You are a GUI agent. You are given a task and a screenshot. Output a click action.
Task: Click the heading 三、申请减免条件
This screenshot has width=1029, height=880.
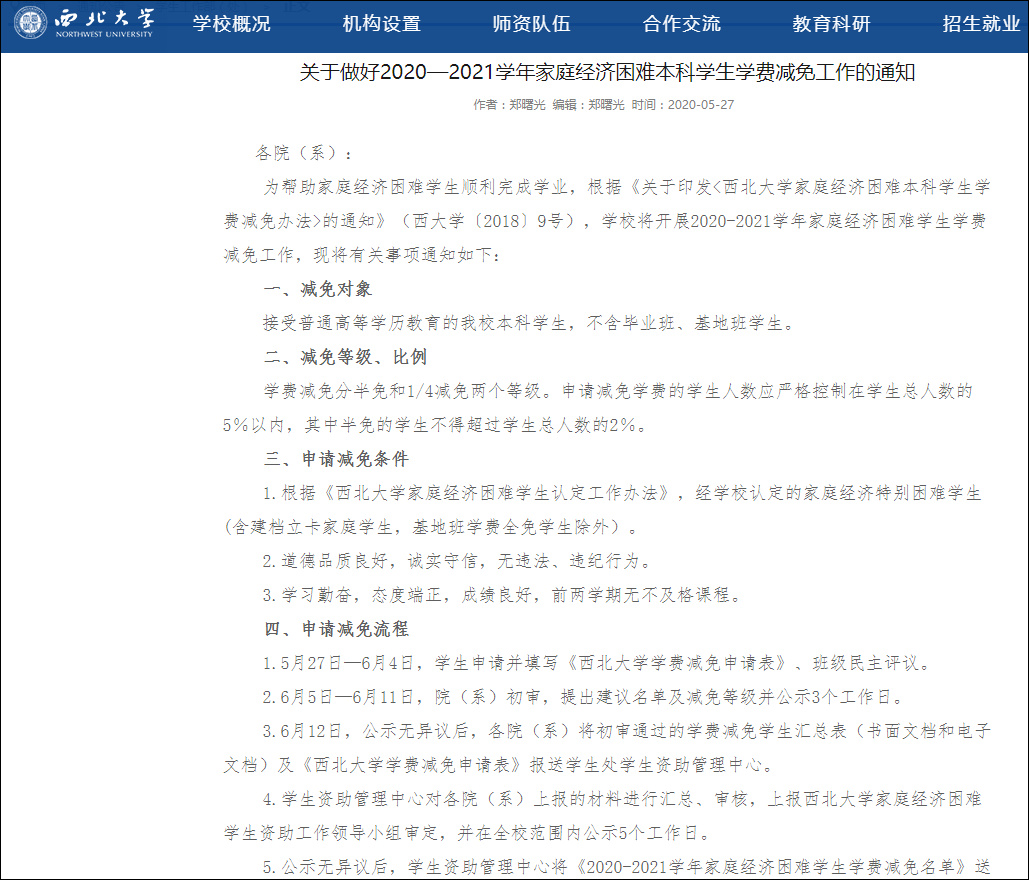[x=336, y=459]
